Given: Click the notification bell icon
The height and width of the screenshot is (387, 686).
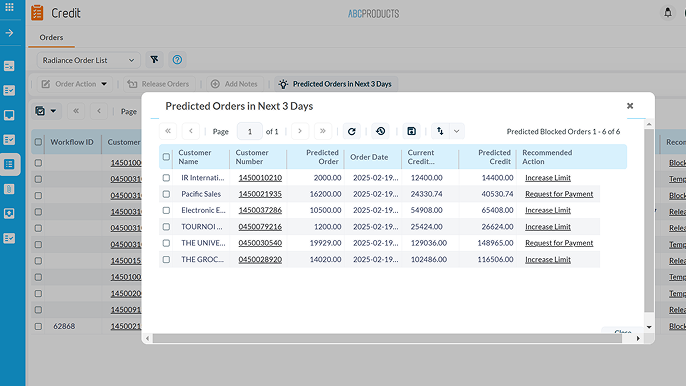Looking at the screenshot, I should tap(668, 12).
